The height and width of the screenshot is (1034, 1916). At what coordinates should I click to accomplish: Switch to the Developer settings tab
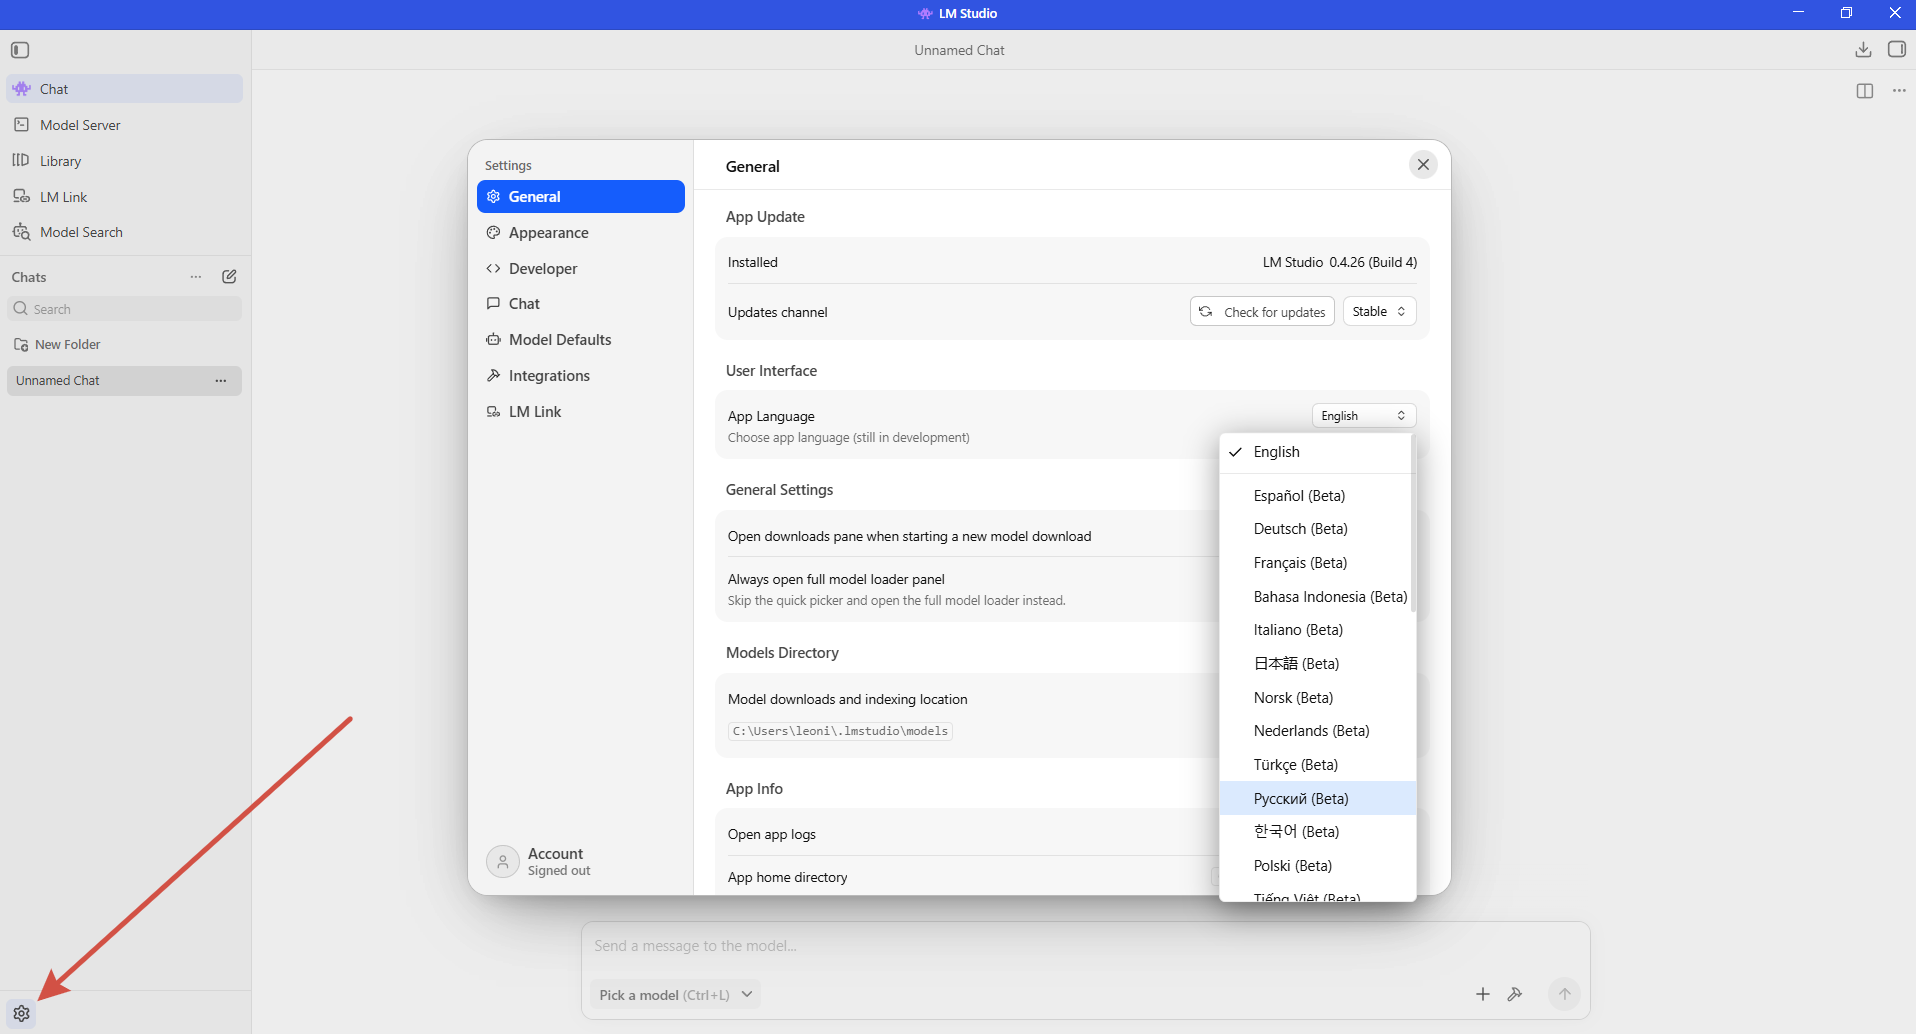[581, 269]
